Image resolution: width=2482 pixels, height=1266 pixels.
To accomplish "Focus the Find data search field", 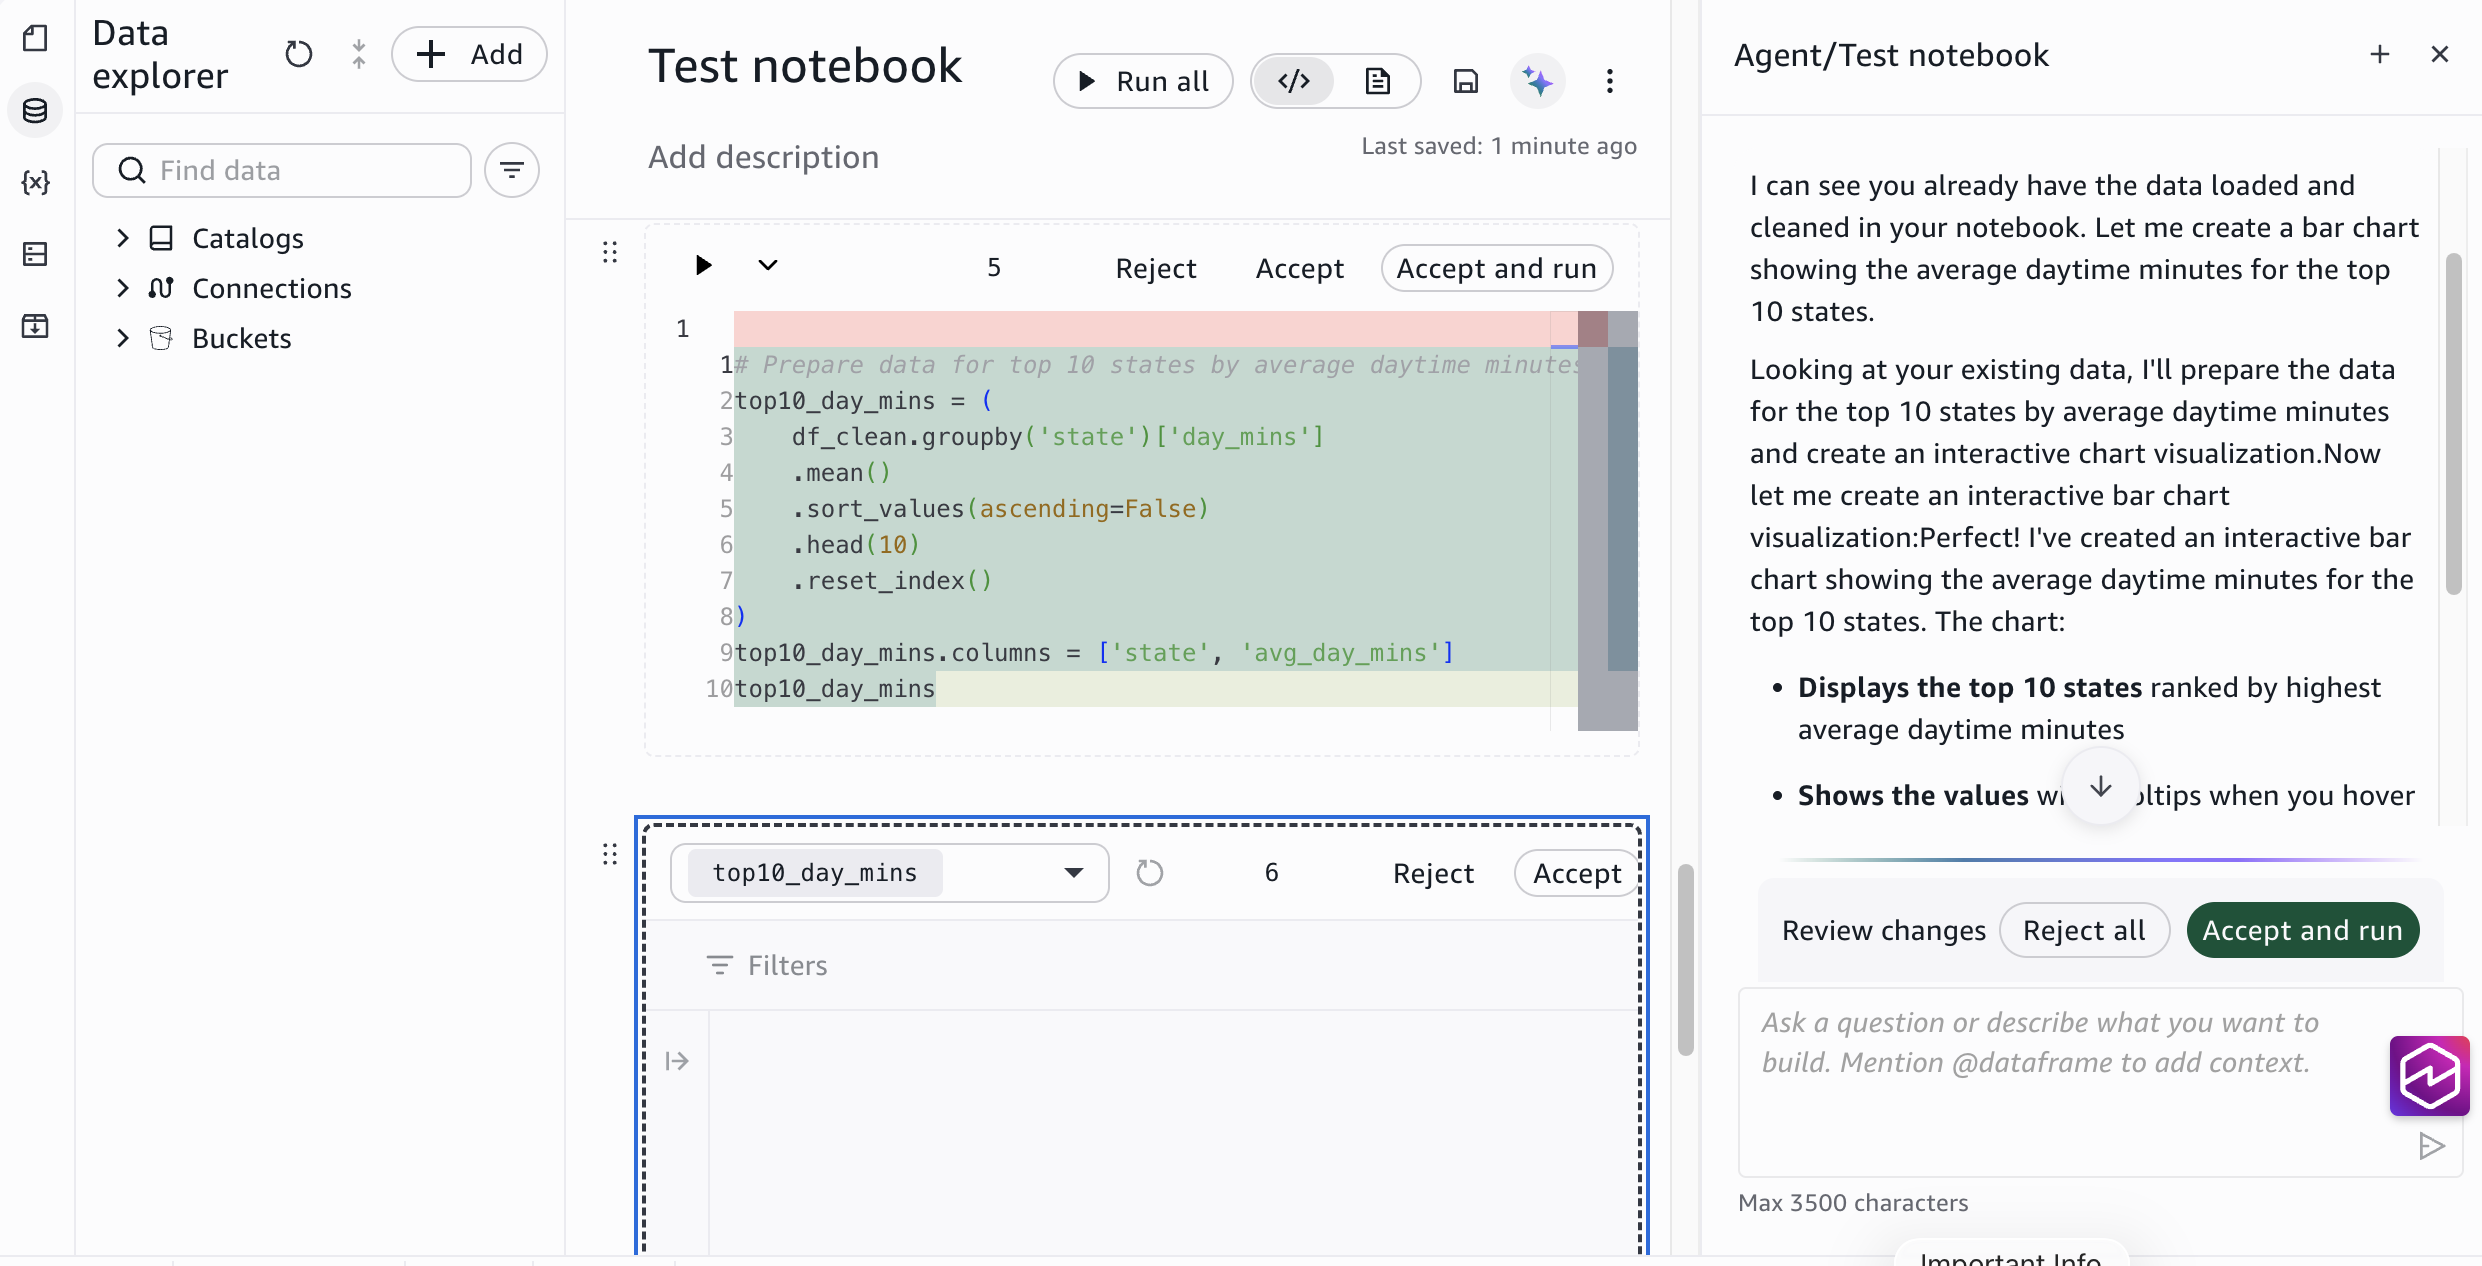I will (282, 170).
